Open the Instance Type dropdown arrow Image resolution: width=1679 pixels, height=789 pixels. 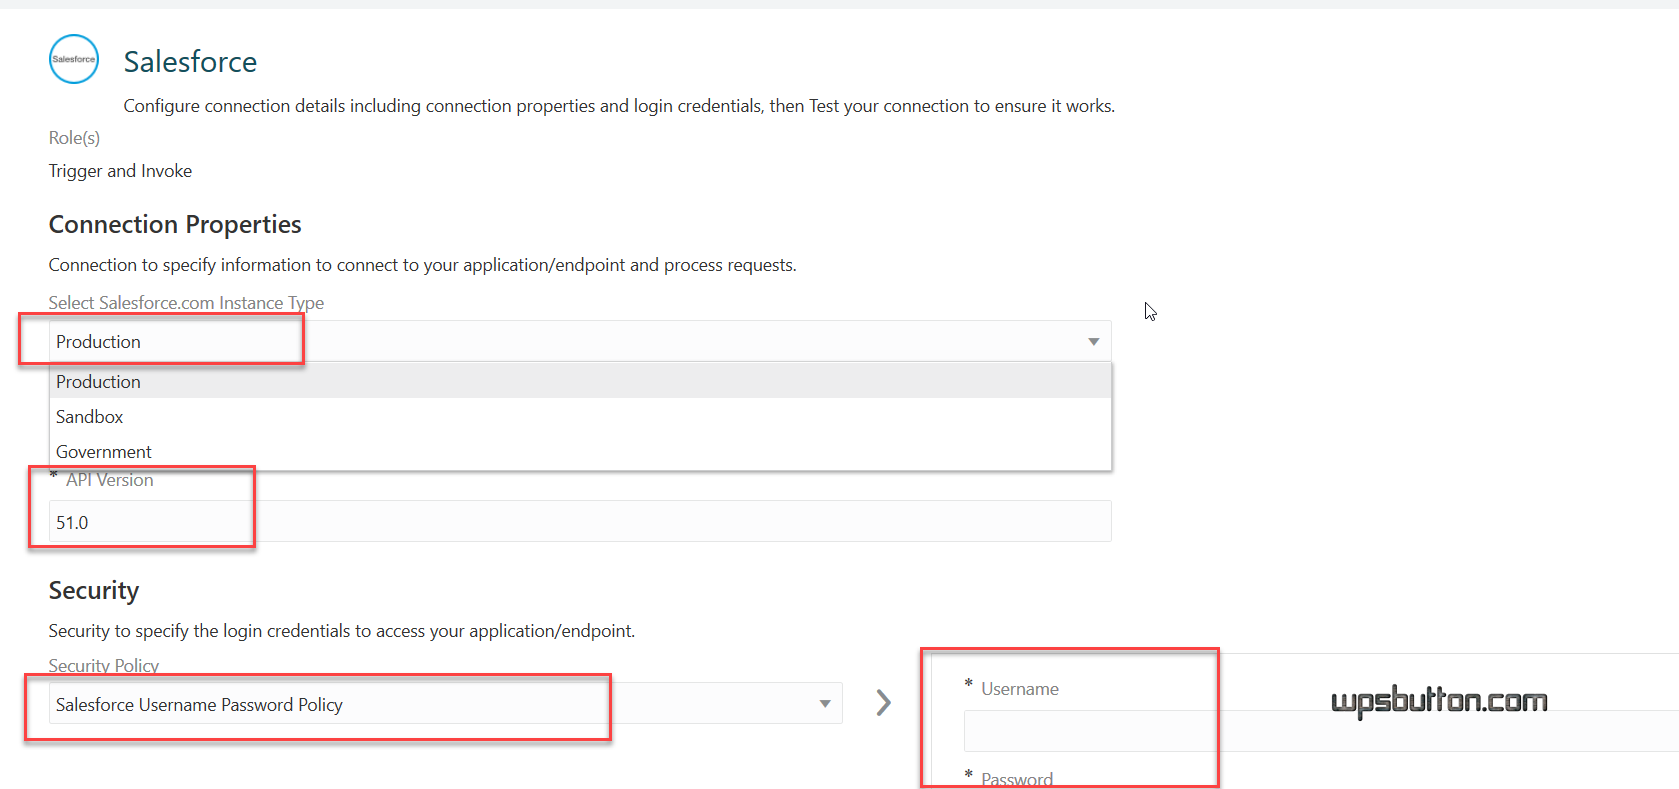(x=1093, y=342)
